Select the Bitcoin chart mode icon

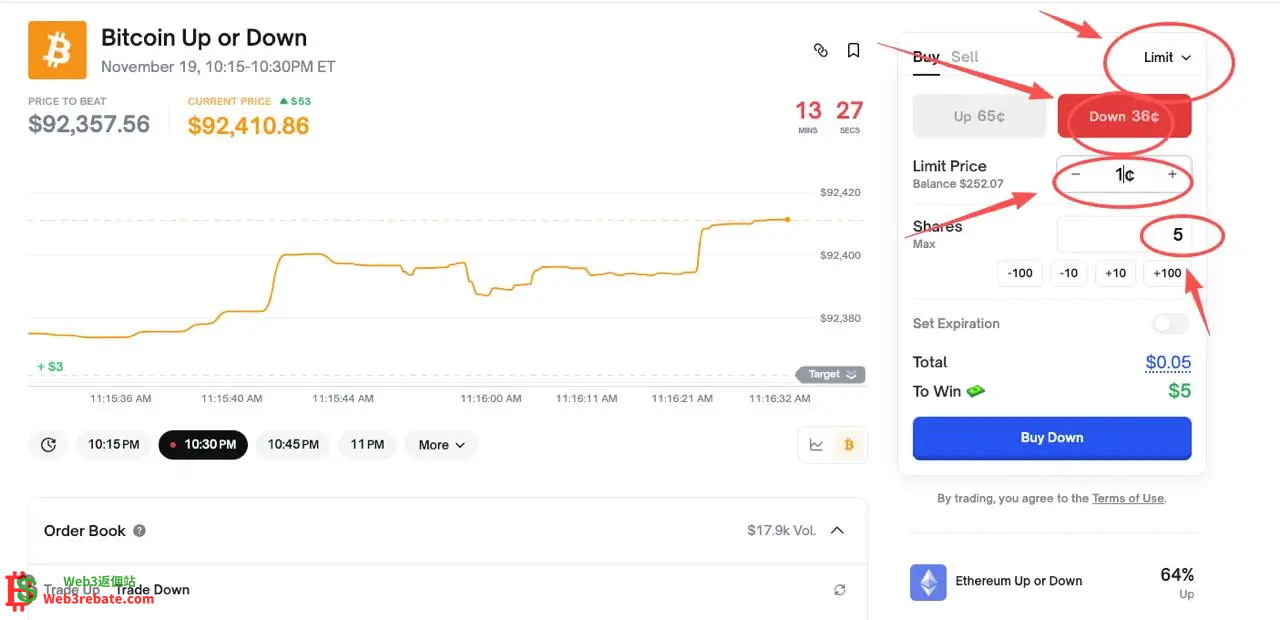[x=849, y=445]
